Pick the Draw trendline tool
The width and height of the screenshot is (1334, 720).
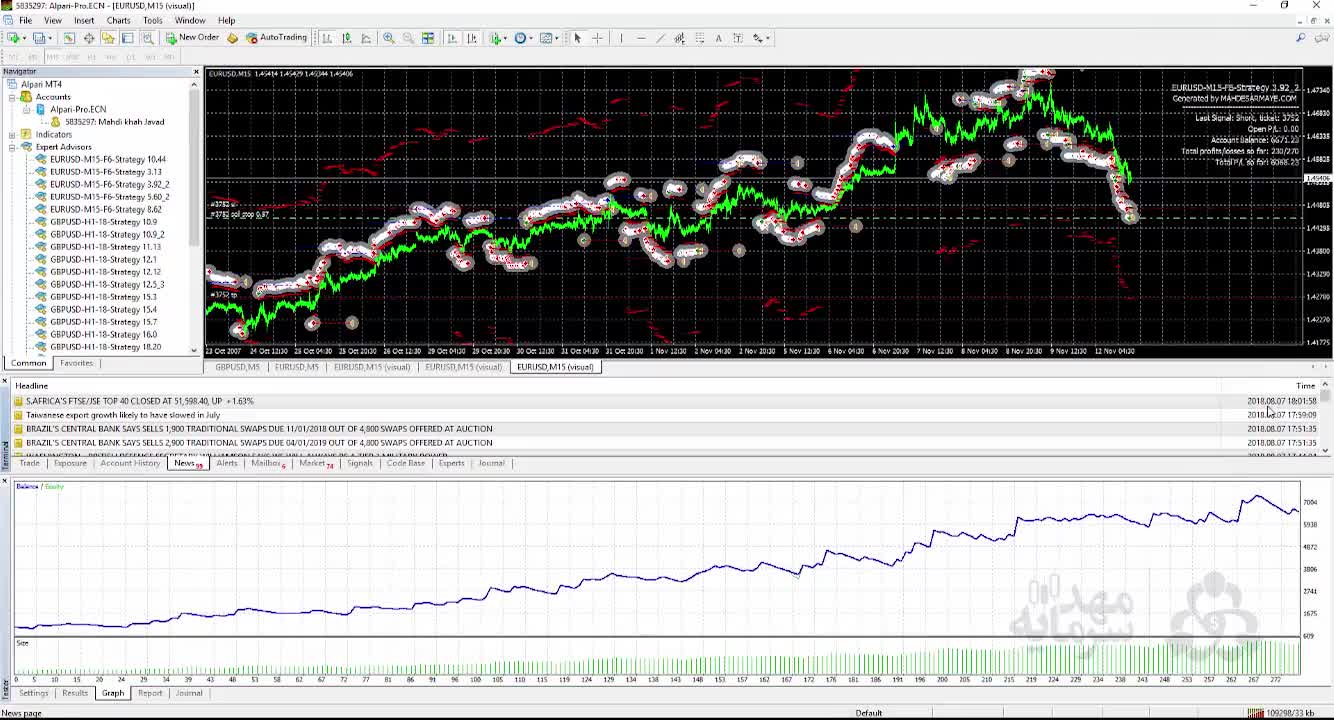[x=660, y=38]
